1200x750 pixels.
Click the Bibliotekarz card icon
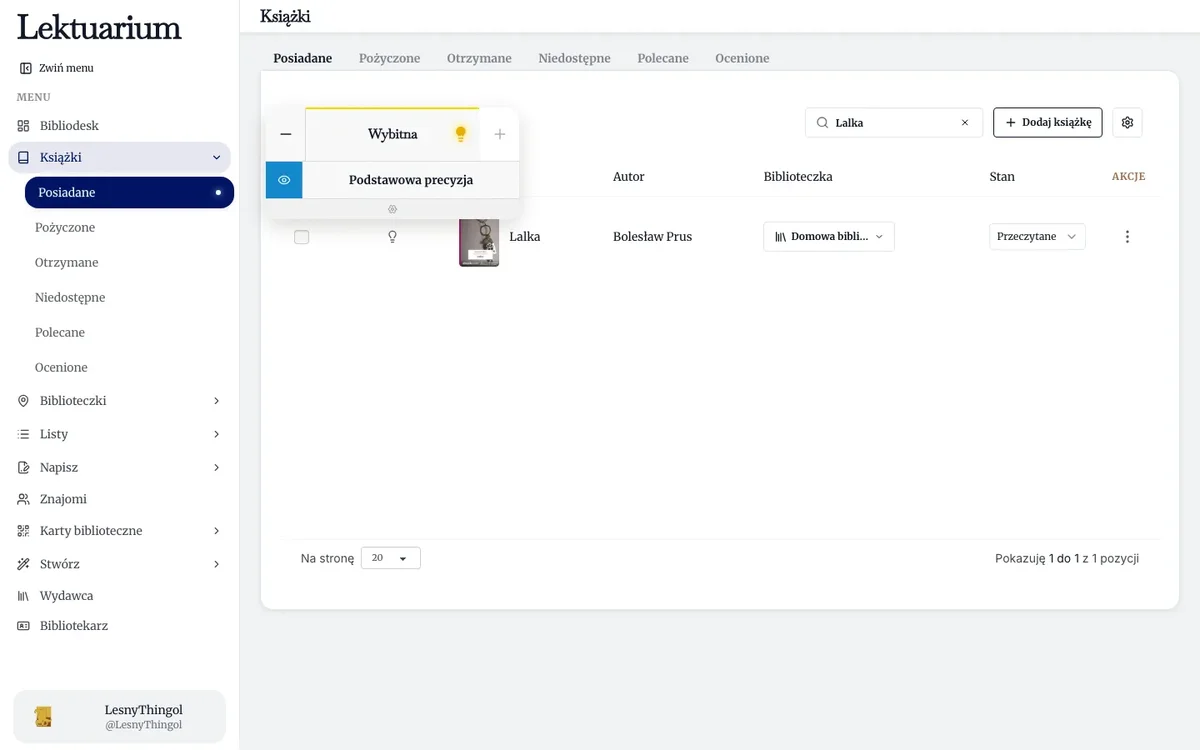click(24, 626)
